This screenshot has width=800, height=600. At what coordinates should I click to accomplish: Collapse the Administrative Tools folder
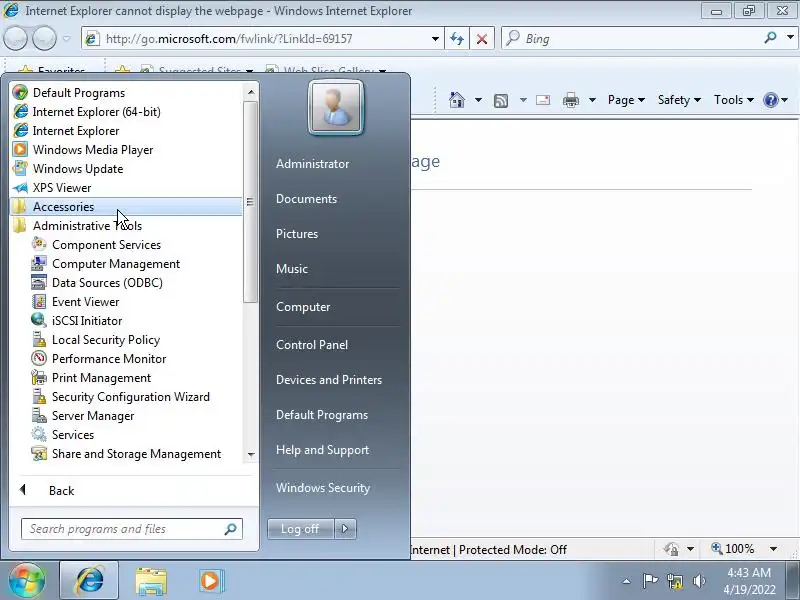point(126,226)
